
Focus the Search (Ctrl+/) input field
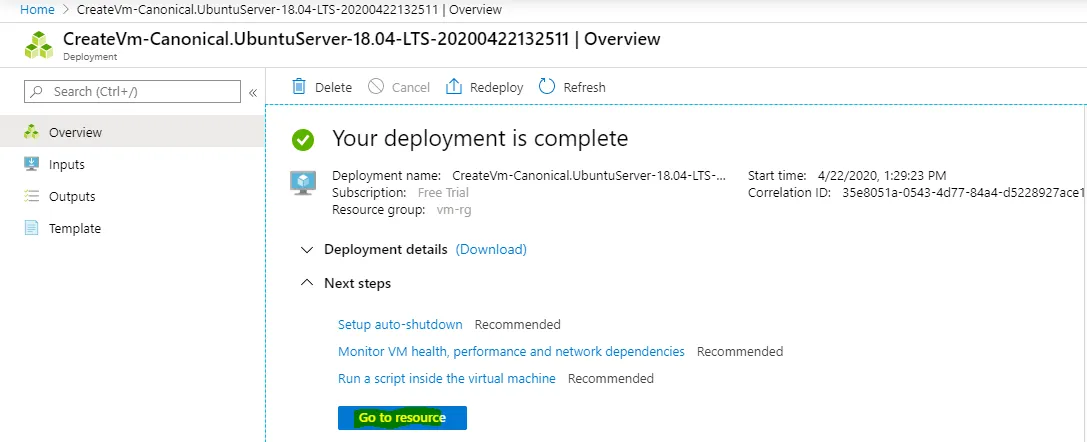tap(132, 91)
